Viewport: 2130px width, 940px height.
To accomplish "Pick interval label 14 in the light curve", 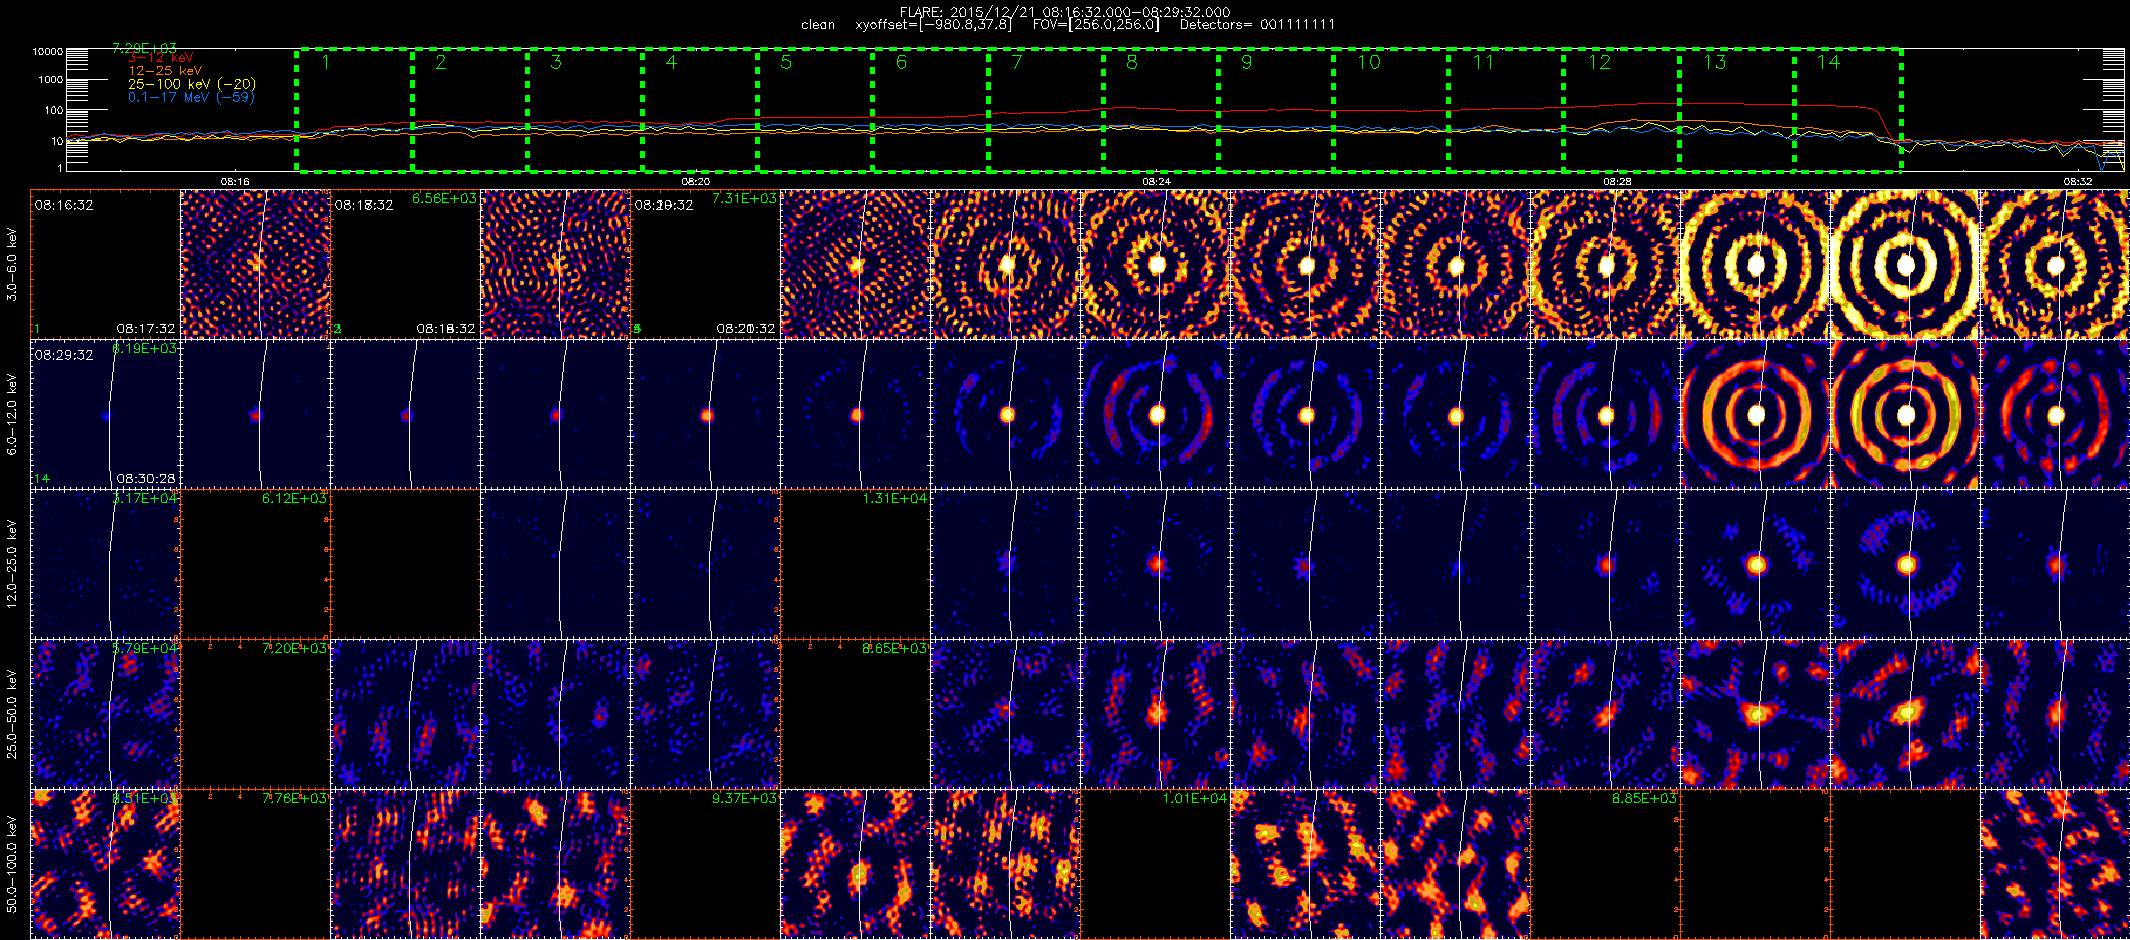I will click(x=1828, y=62).
